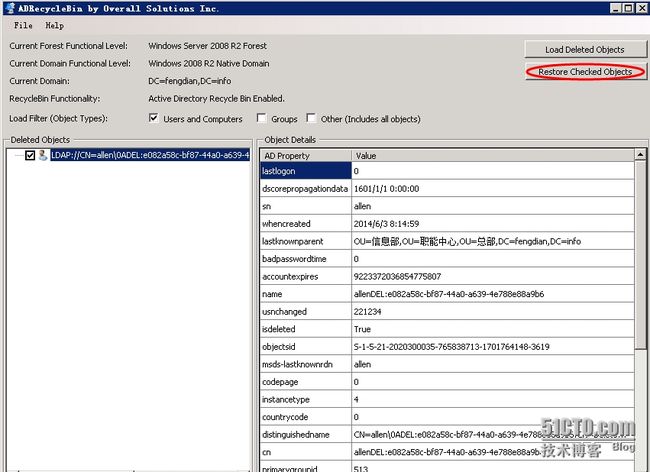Select the countrycode property cell

(x=306, y=417)
